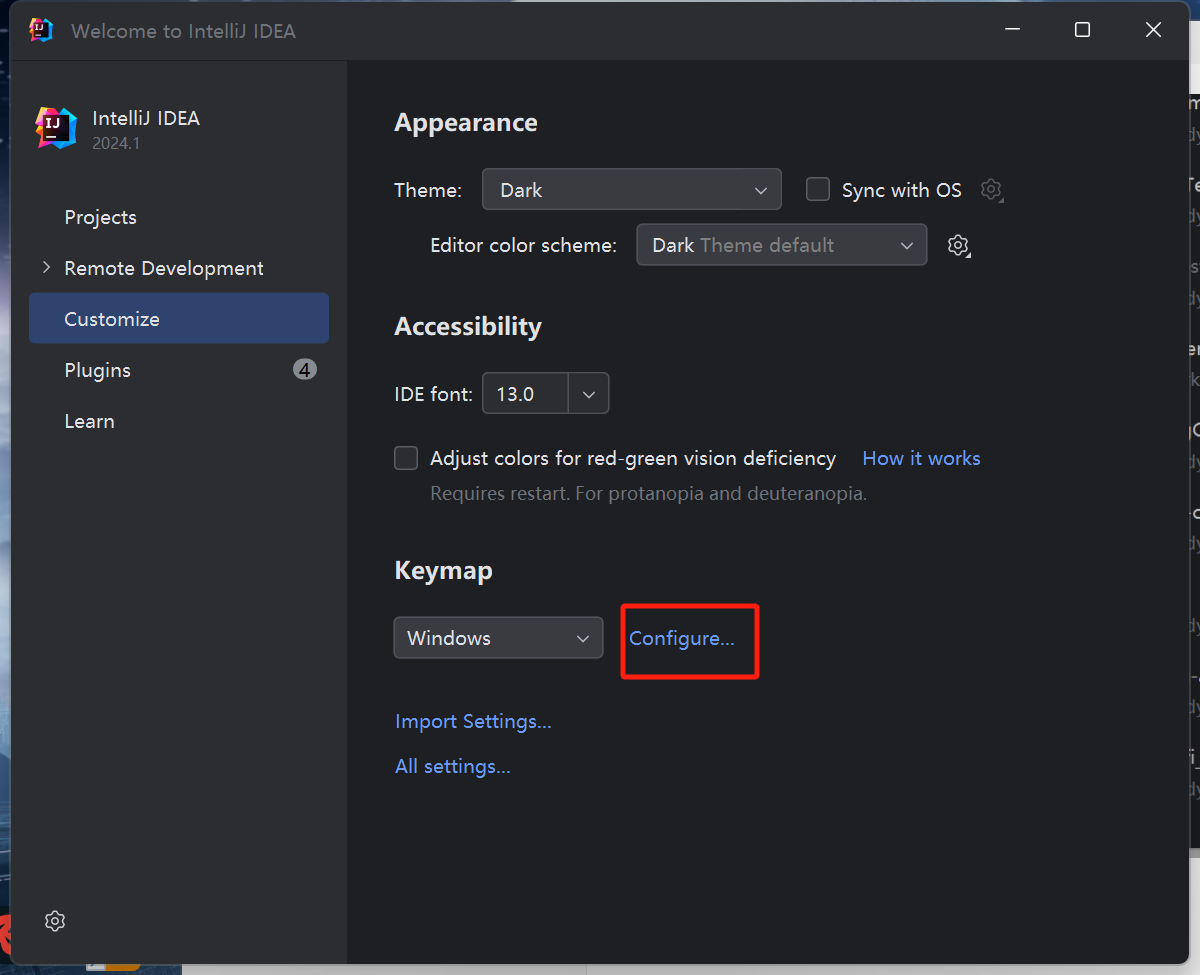This screenshot has height=975, width=1200.
Task: Enable the Sync with OS checkbox
Action: [818, 189]
